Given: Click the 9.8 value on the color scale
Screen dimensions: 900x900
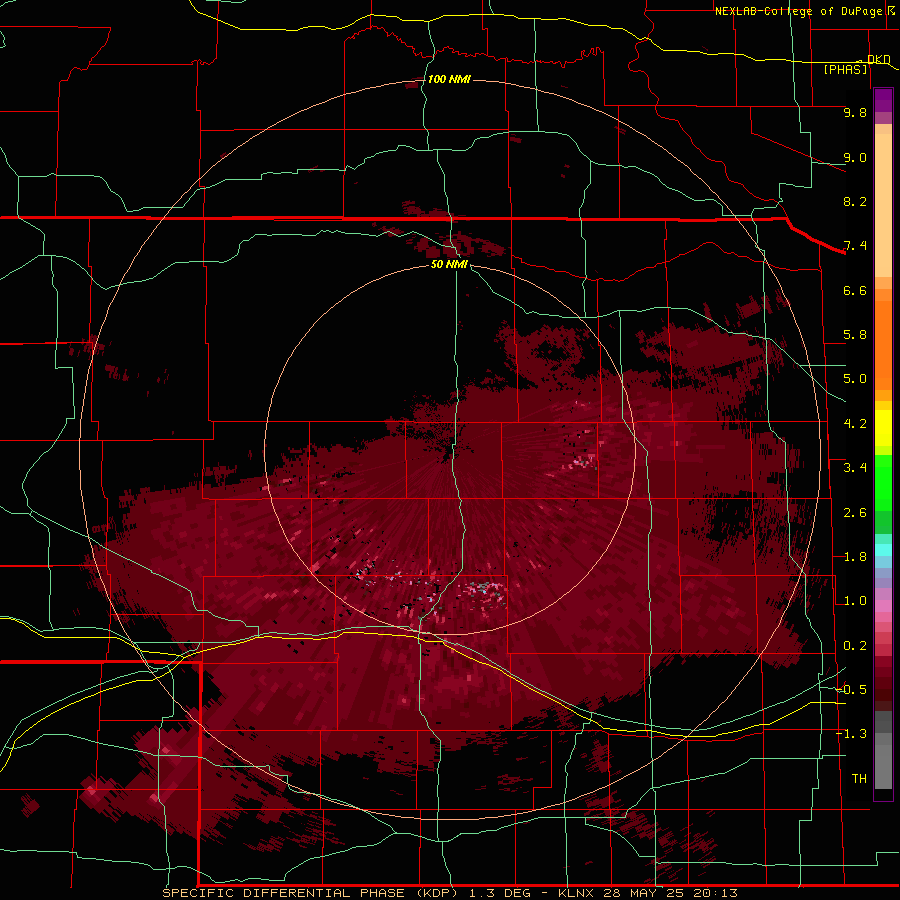Looking at the screenshot, I should click(x=855, y=112).
